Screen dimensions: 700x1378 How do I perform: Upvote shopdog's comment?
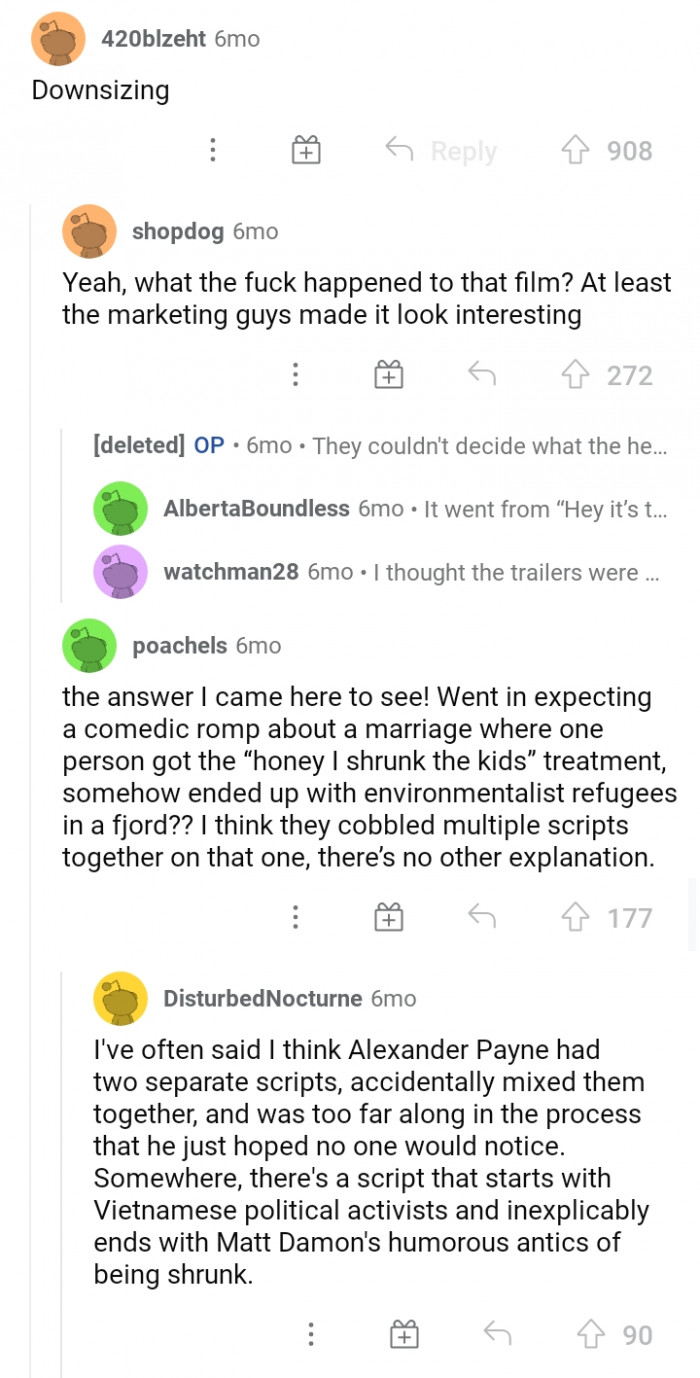tap(577, 375)
